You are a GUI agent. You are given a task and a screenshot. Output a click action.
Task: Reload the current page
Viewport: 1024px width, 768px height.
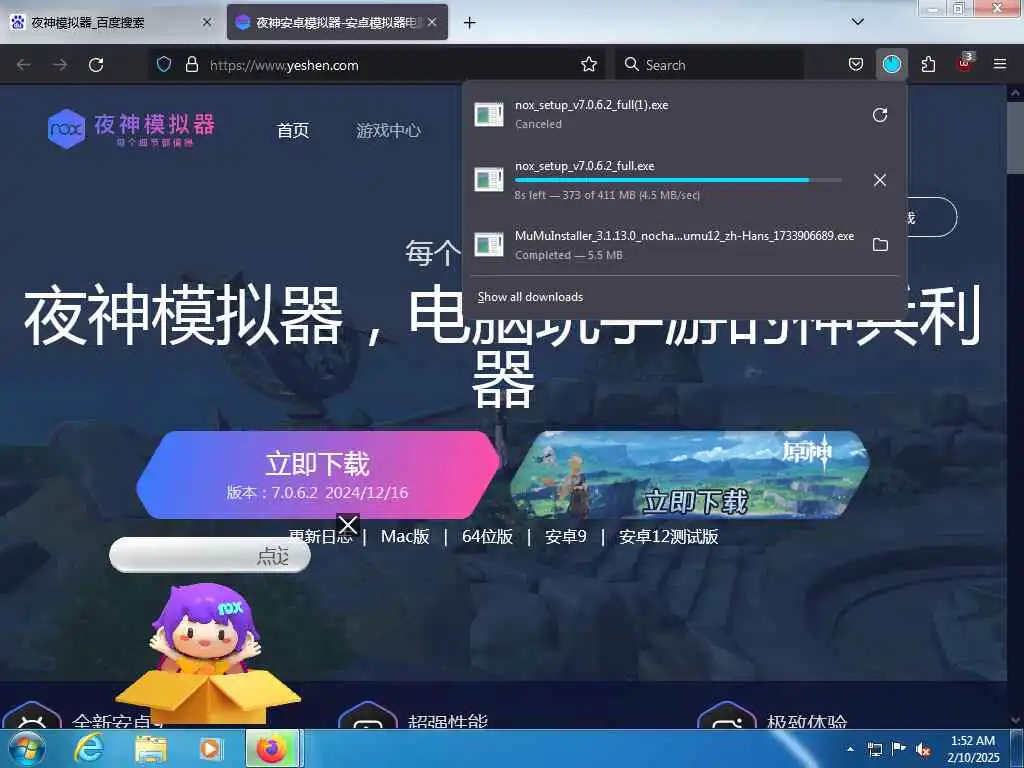coord(96,65)
